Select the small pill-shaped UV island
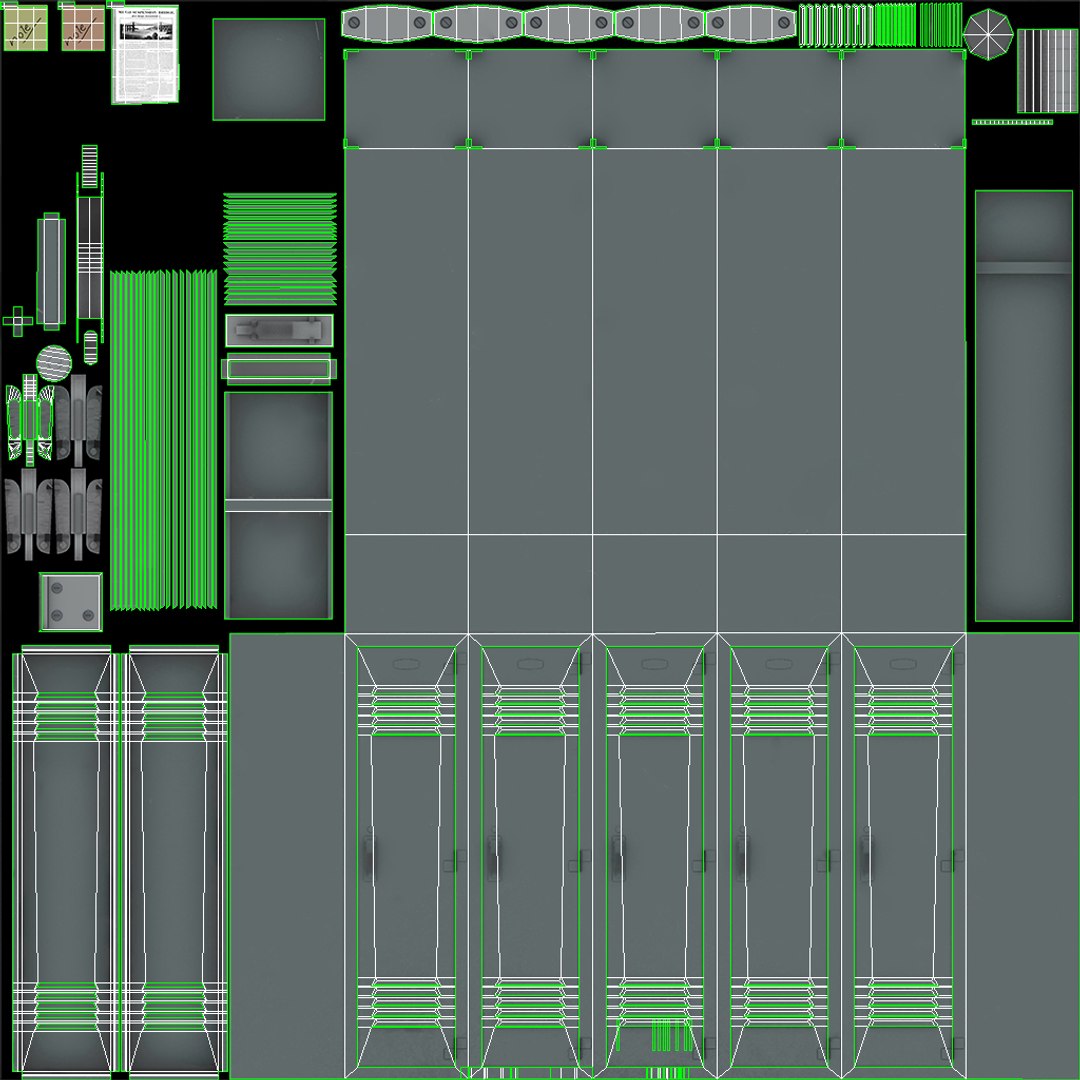The image size is (1080, 1080). 90,347
